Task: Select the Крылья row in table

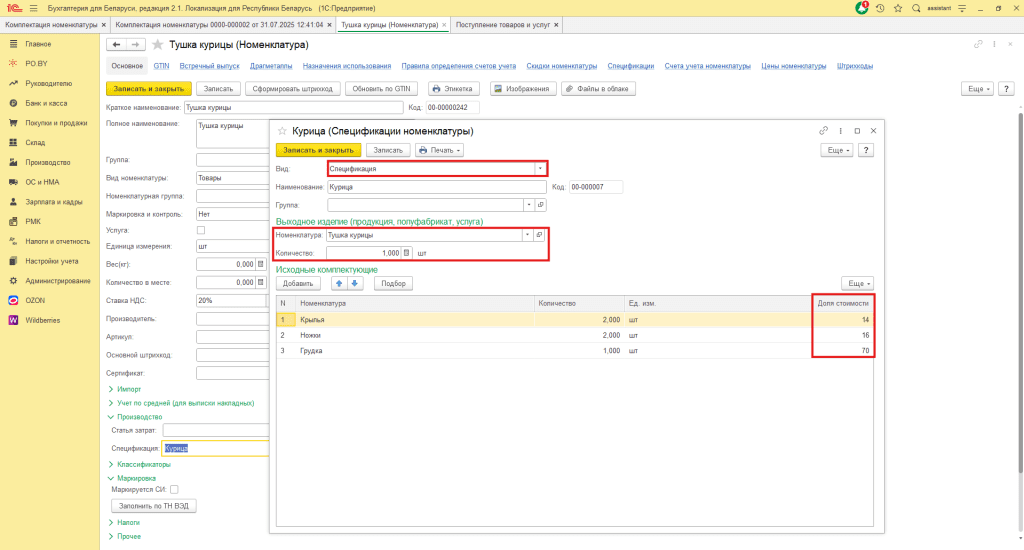Action: (x=575, y=319)
